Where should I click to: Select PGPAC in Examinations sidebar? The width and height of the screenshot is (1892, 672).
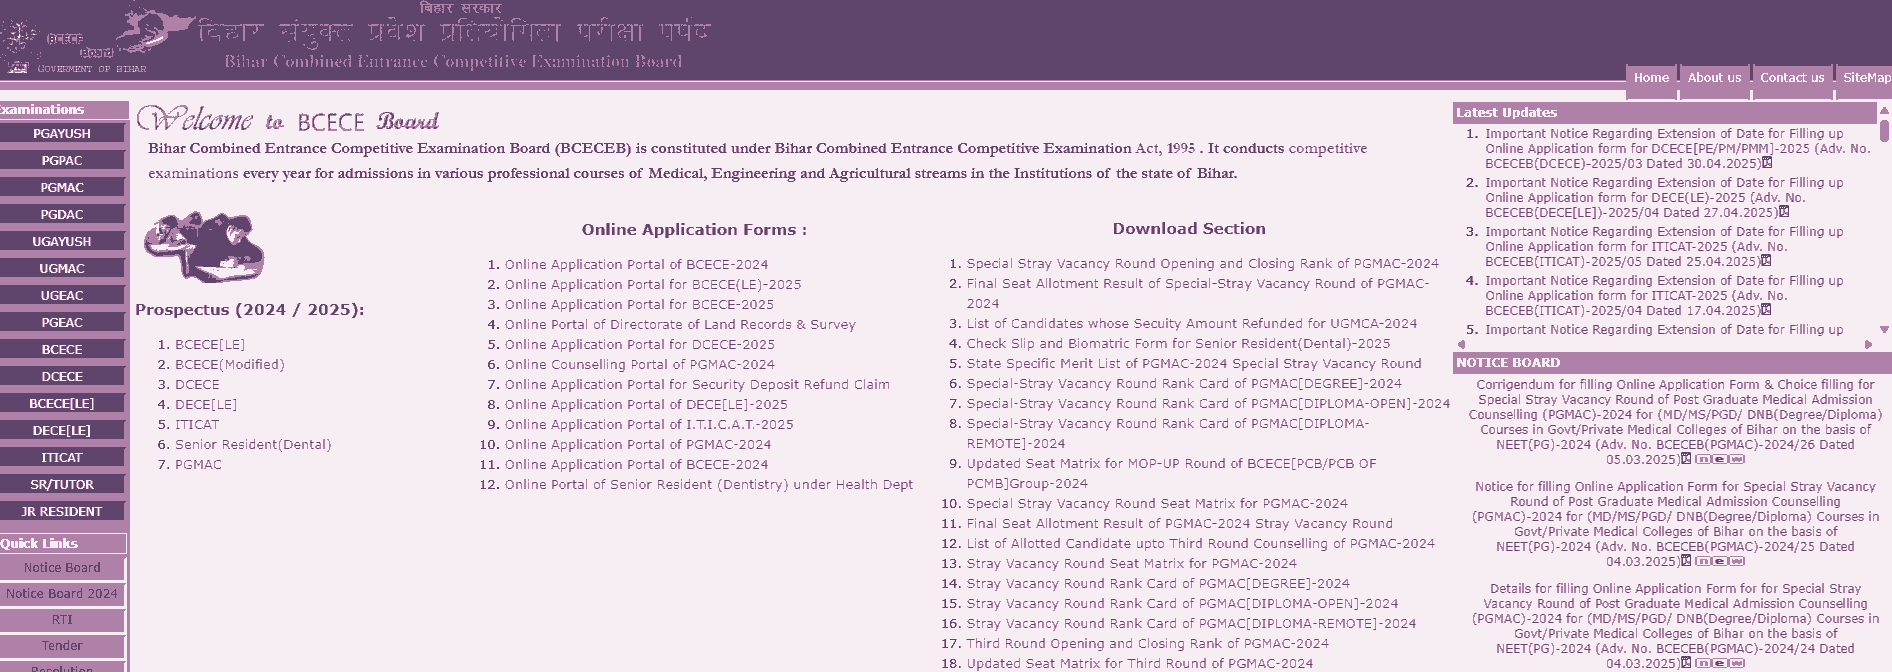coord(62,160)
